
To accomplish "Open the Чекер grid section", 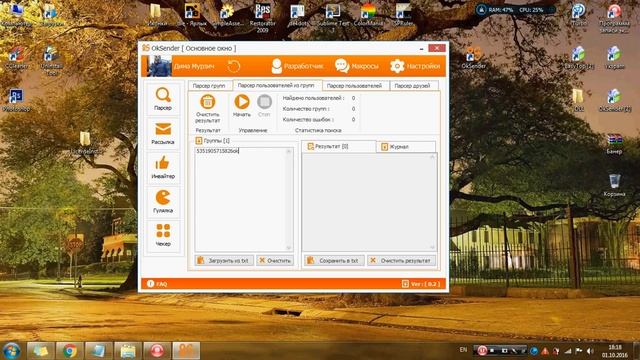I will click(163, 235).
